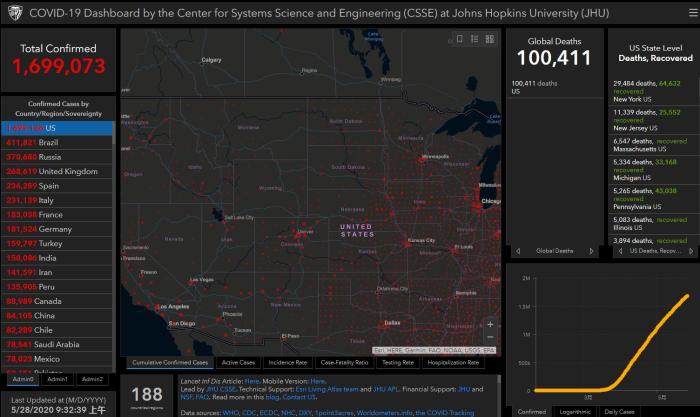Select Mexico in the country list
The height and width of the screenshot is (417, 700).
pos(57,359)
